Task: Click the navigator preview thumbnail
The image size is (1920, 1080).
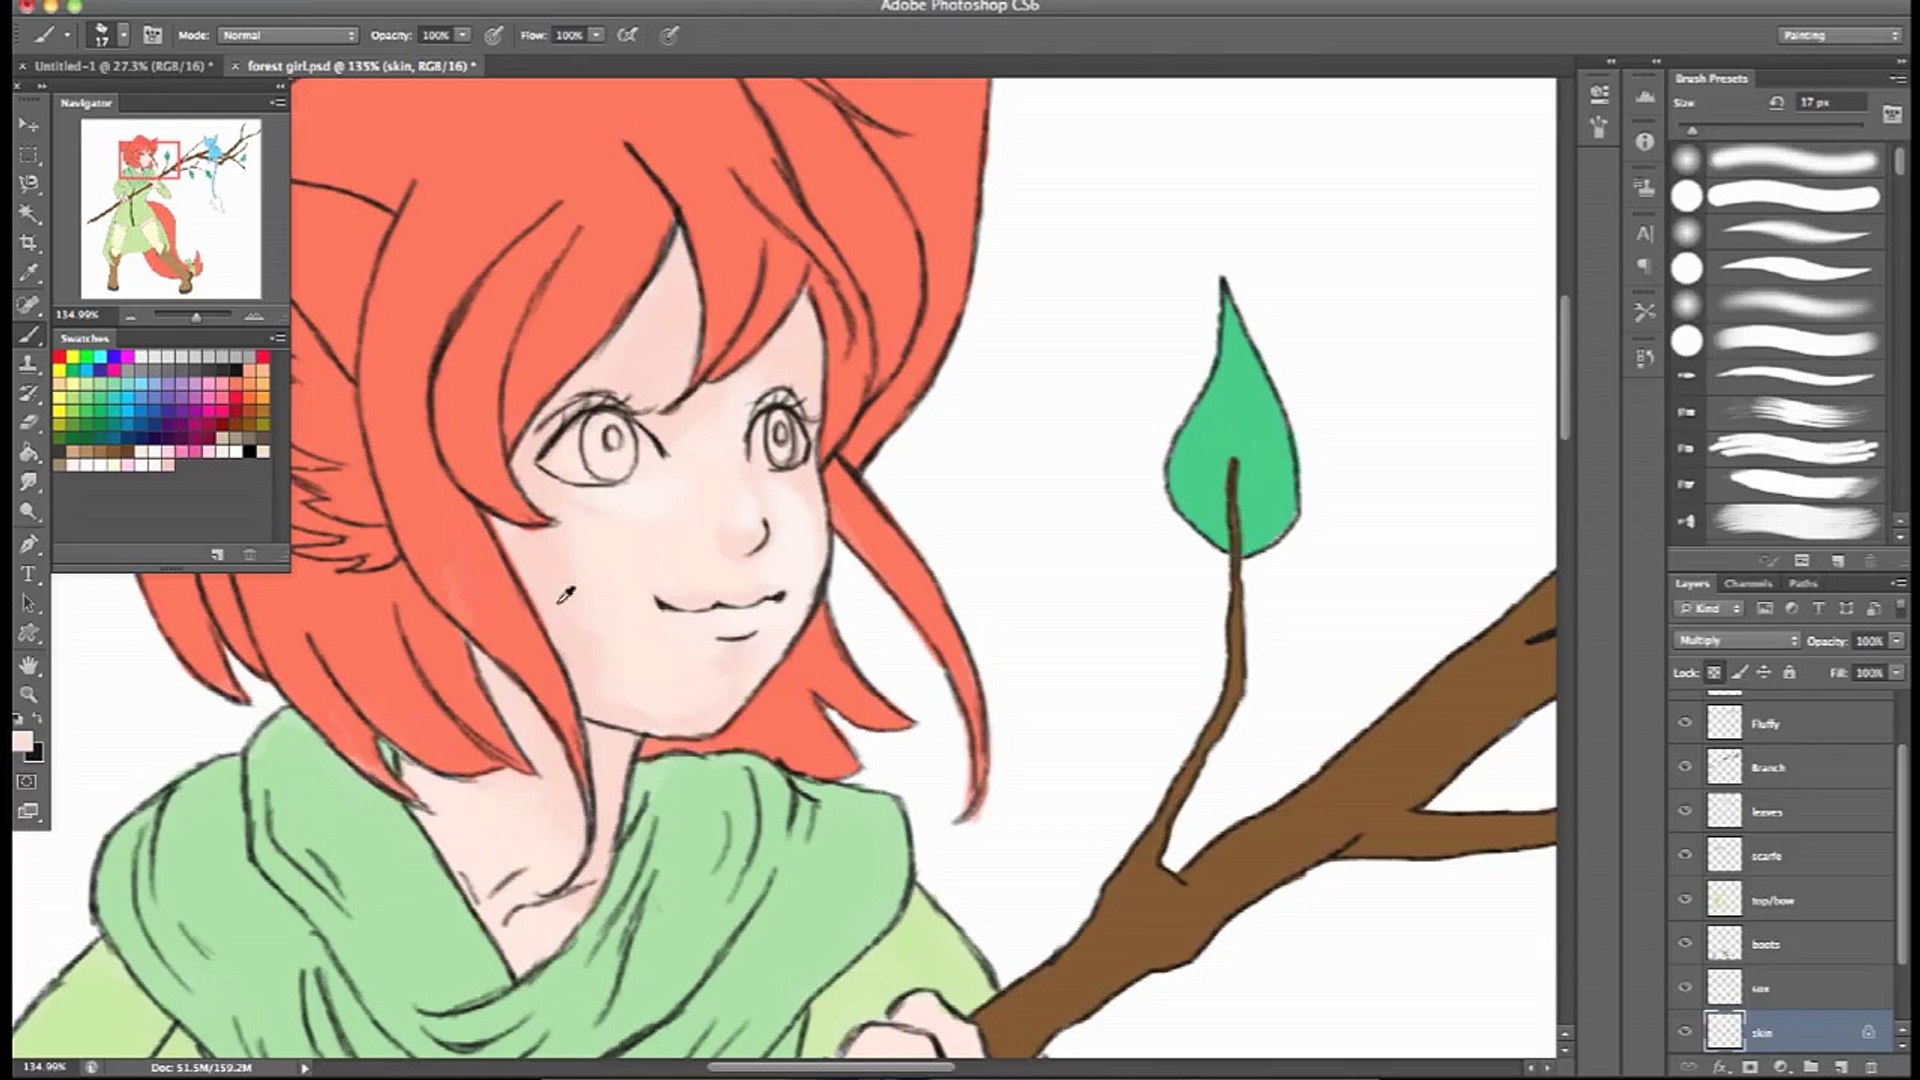Action: 170,208
